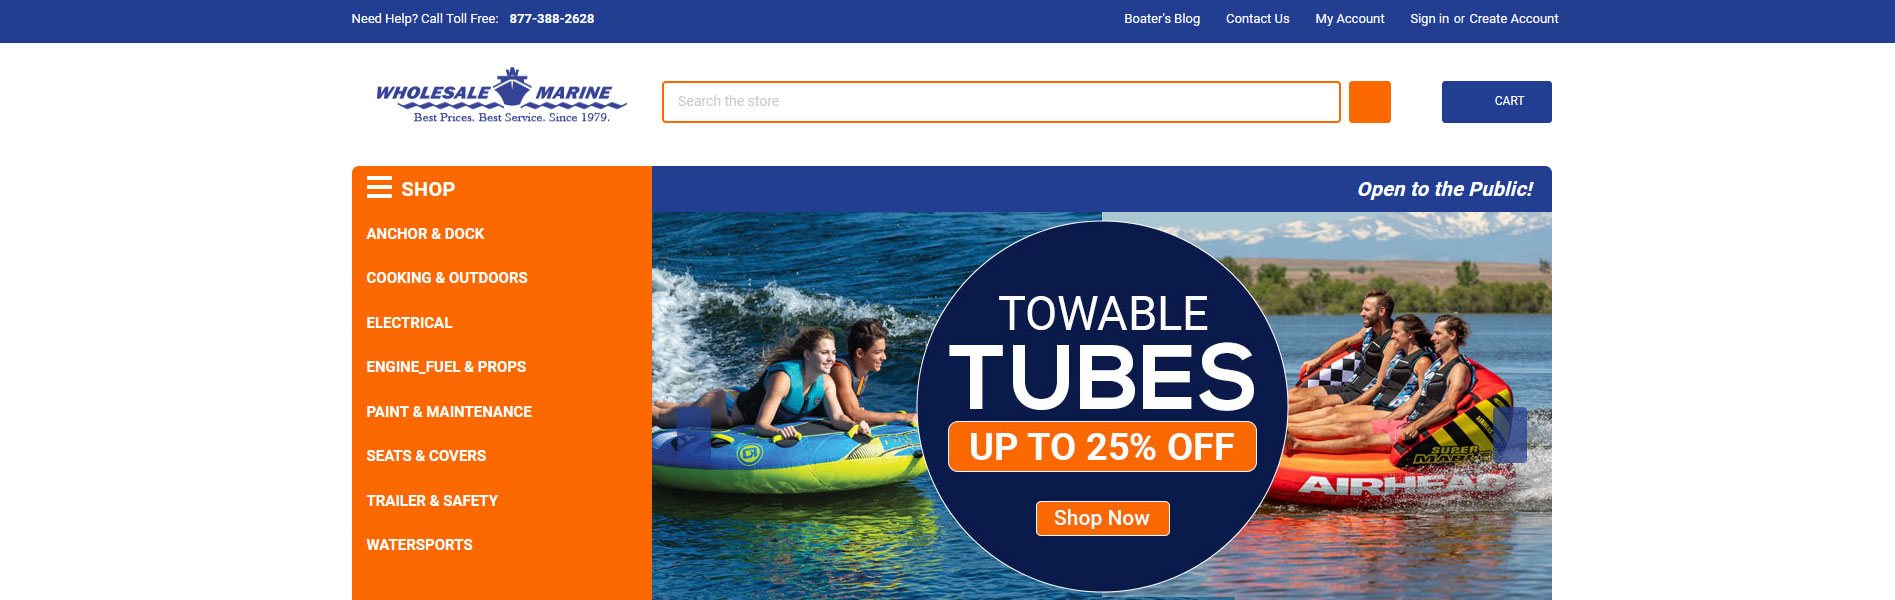Select Create Account link
Viewport: 1895px width, 600px height.
1513,19
